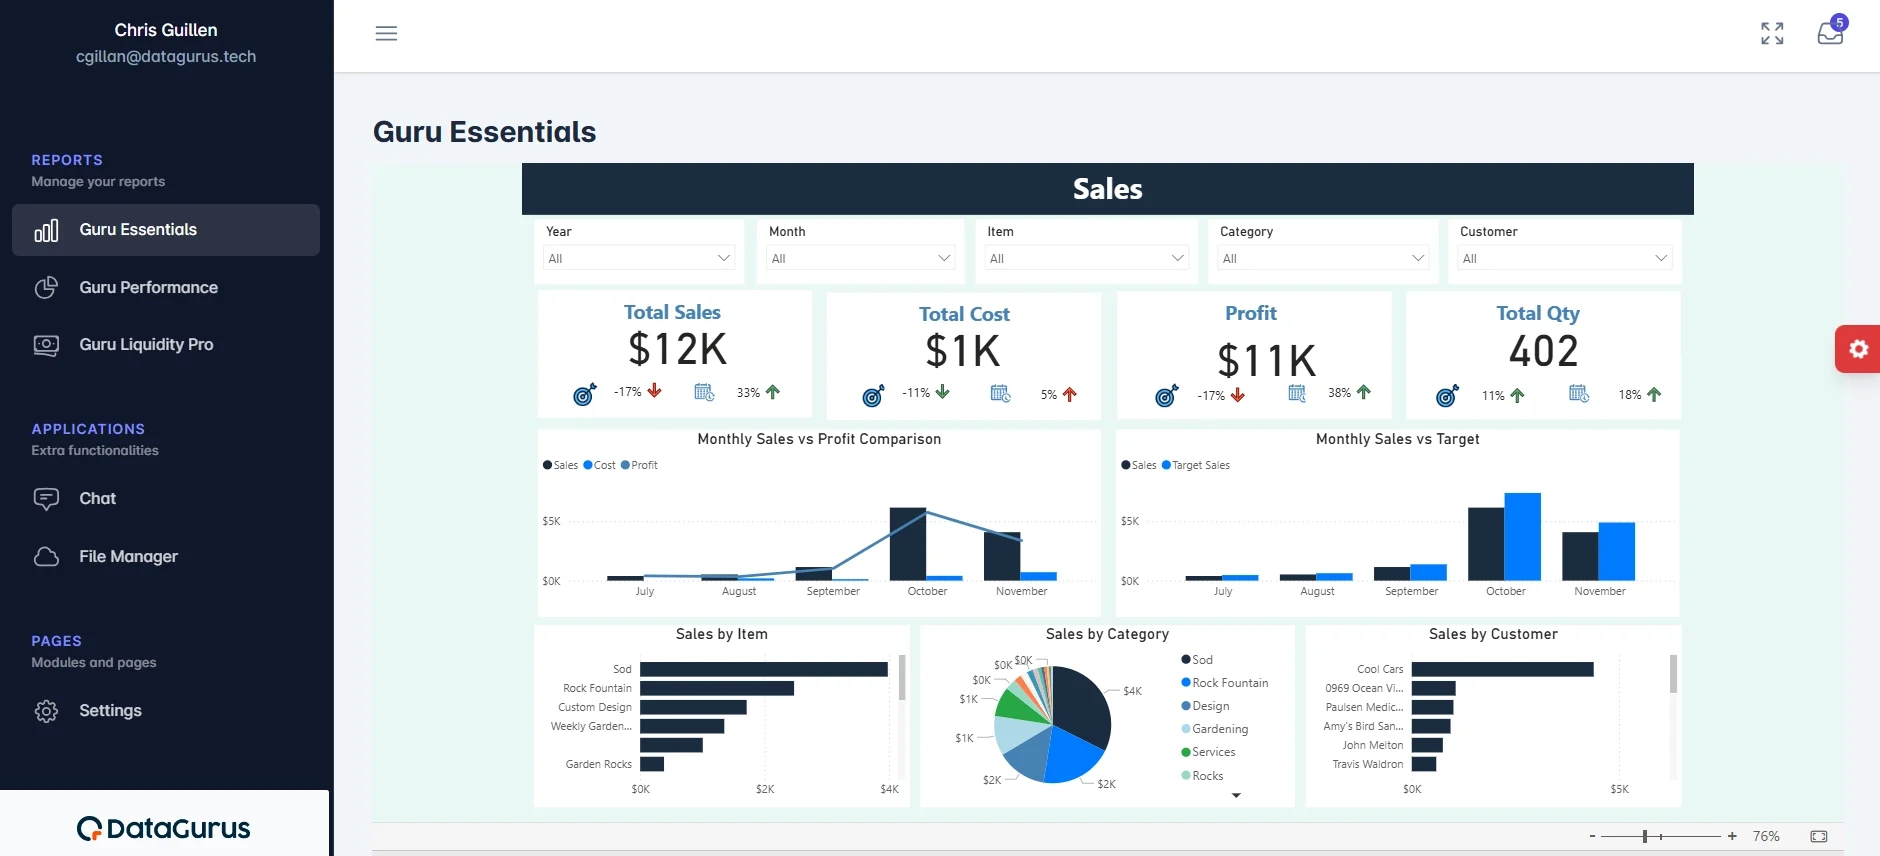
Task: Click the zoom in plus icon
Action: tap(1732, 836)
